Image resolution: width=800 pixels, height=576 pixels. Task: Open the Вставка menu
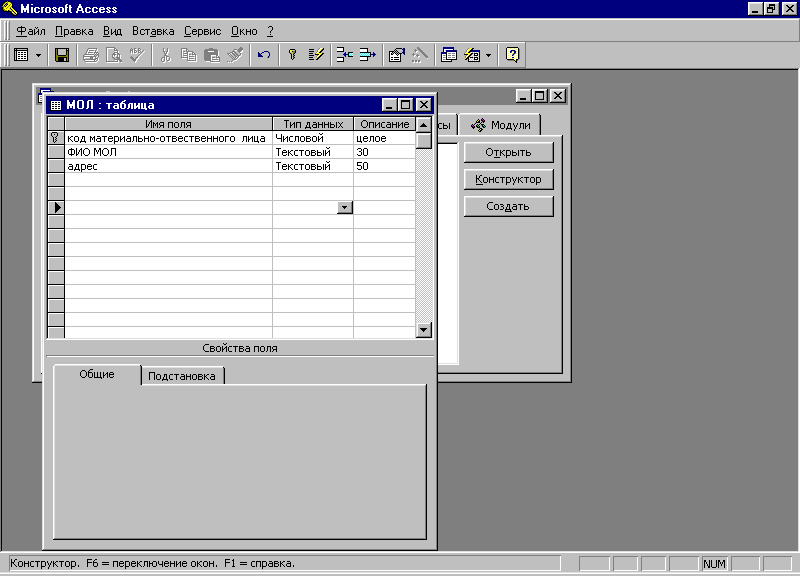(153, 31)
